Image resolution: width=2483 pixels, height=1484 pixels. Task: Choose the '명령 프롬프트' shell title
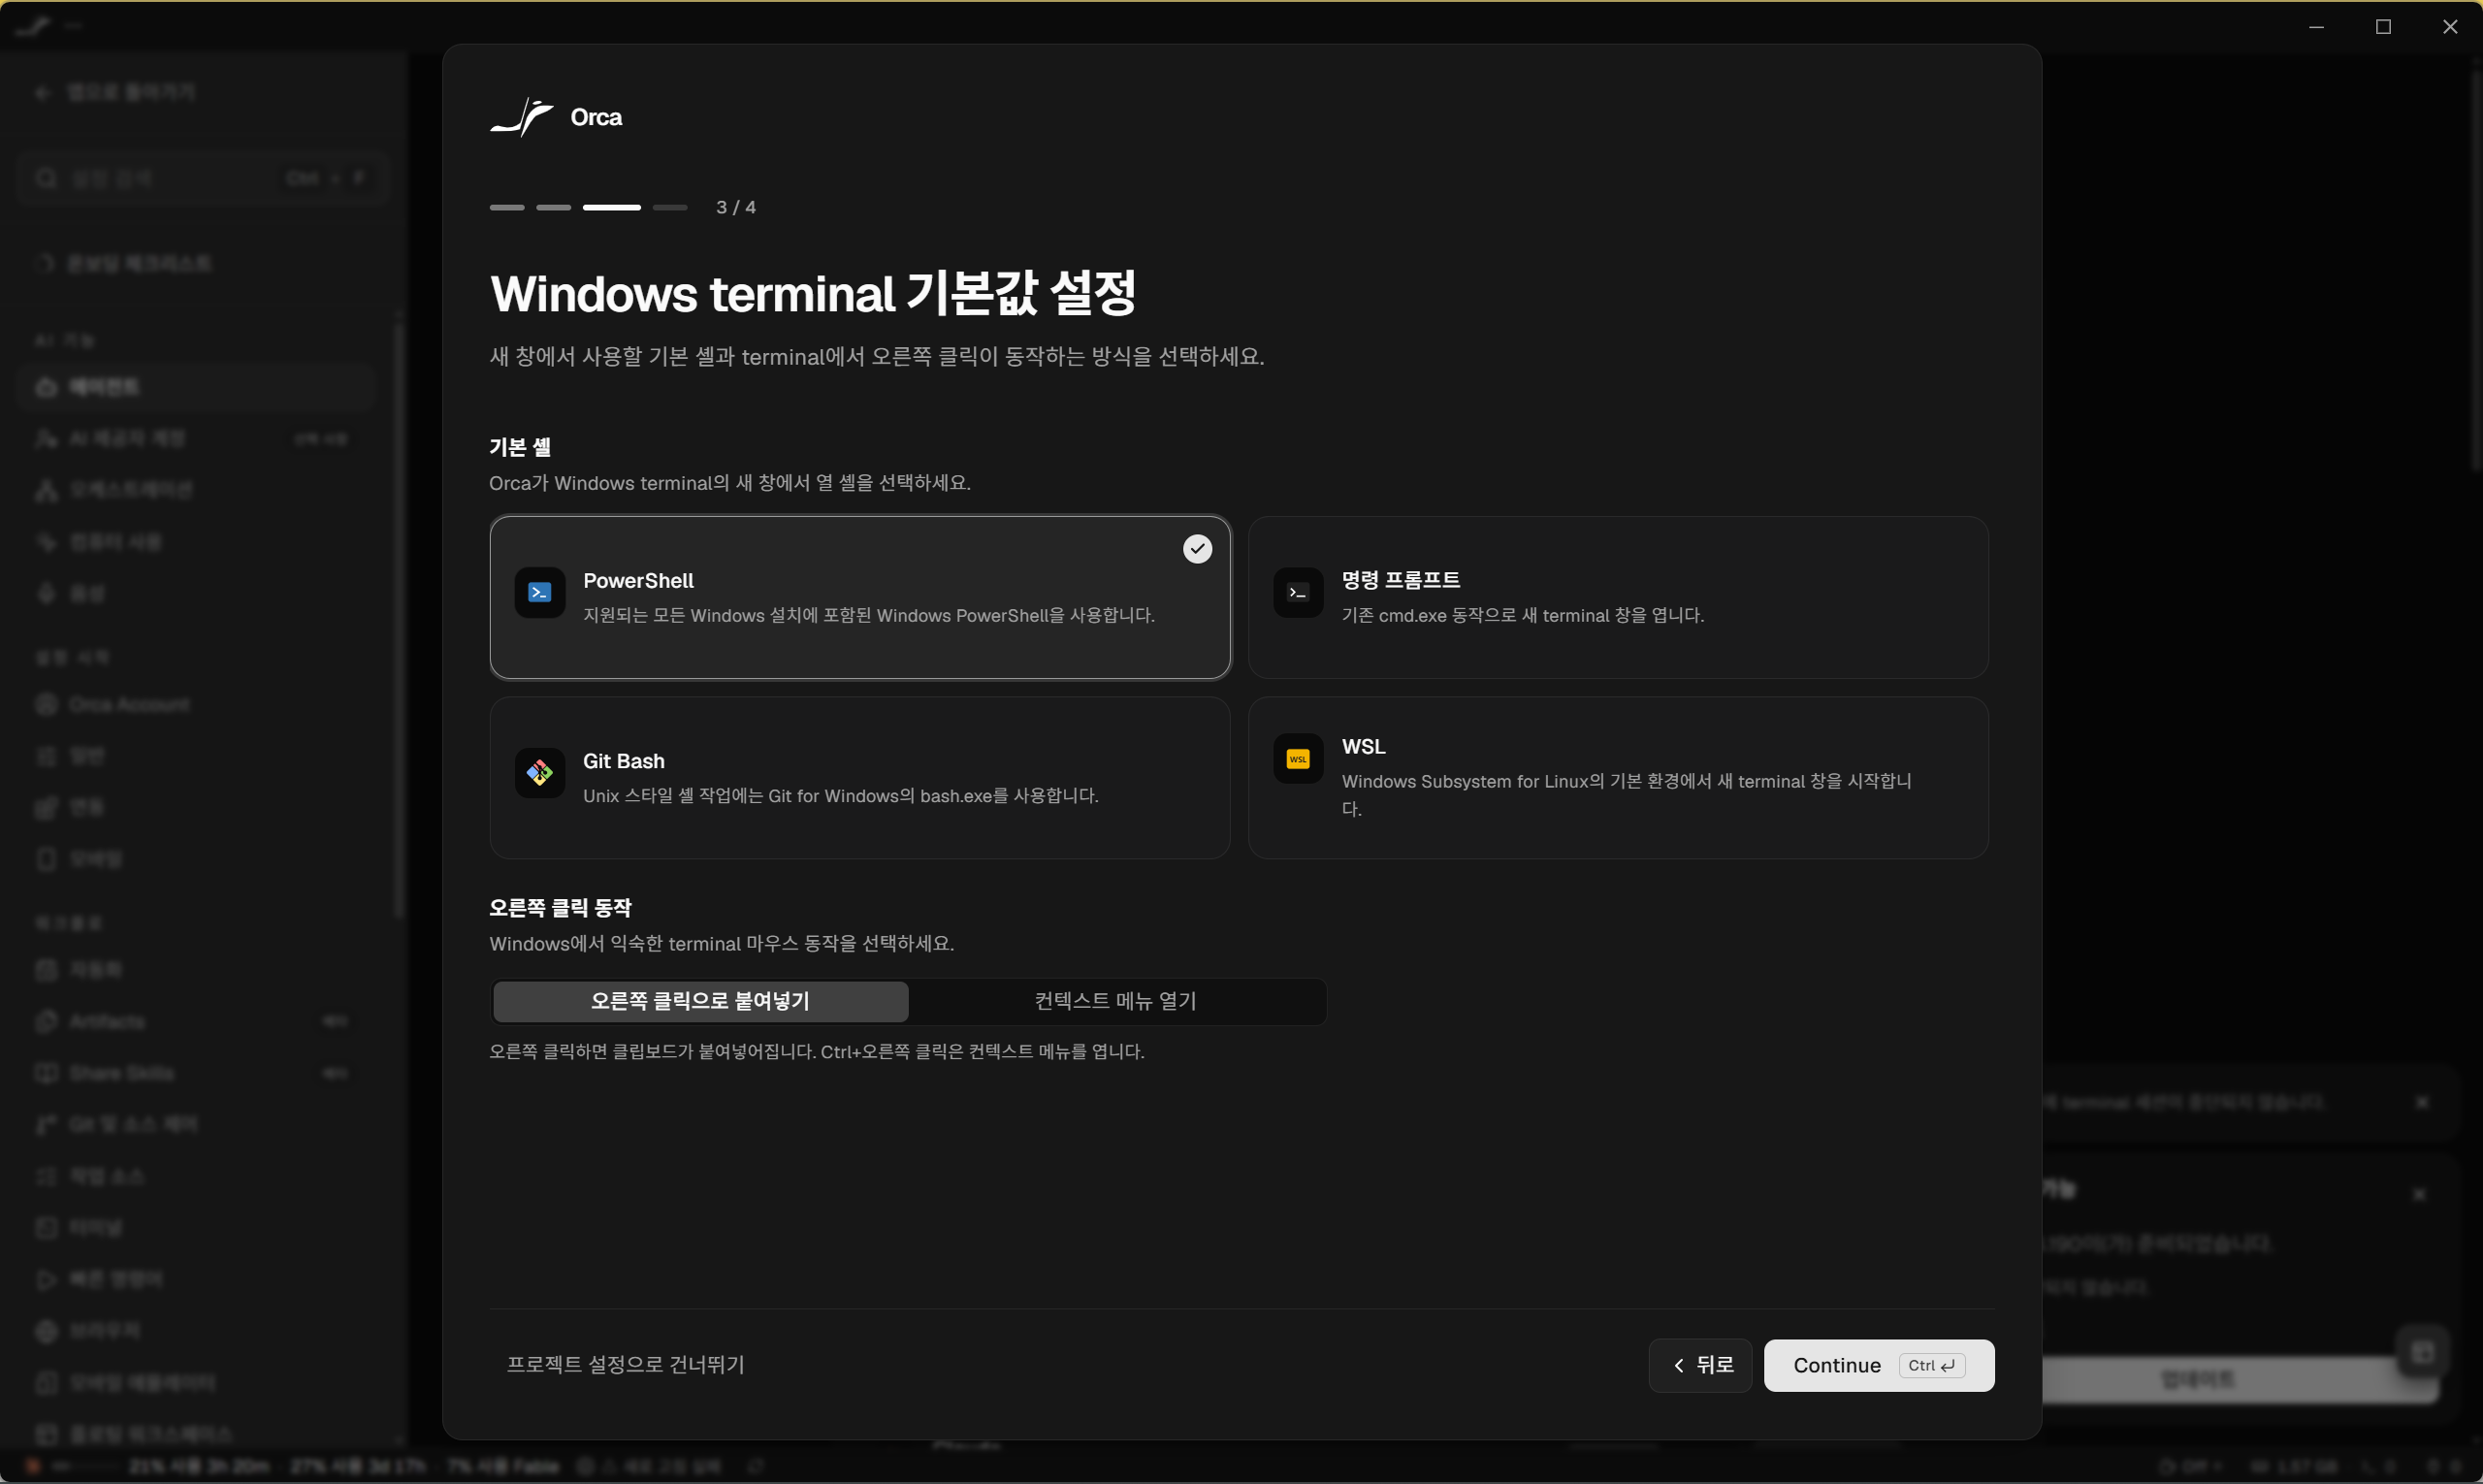pyautogui.click(x=1400, y=580)
